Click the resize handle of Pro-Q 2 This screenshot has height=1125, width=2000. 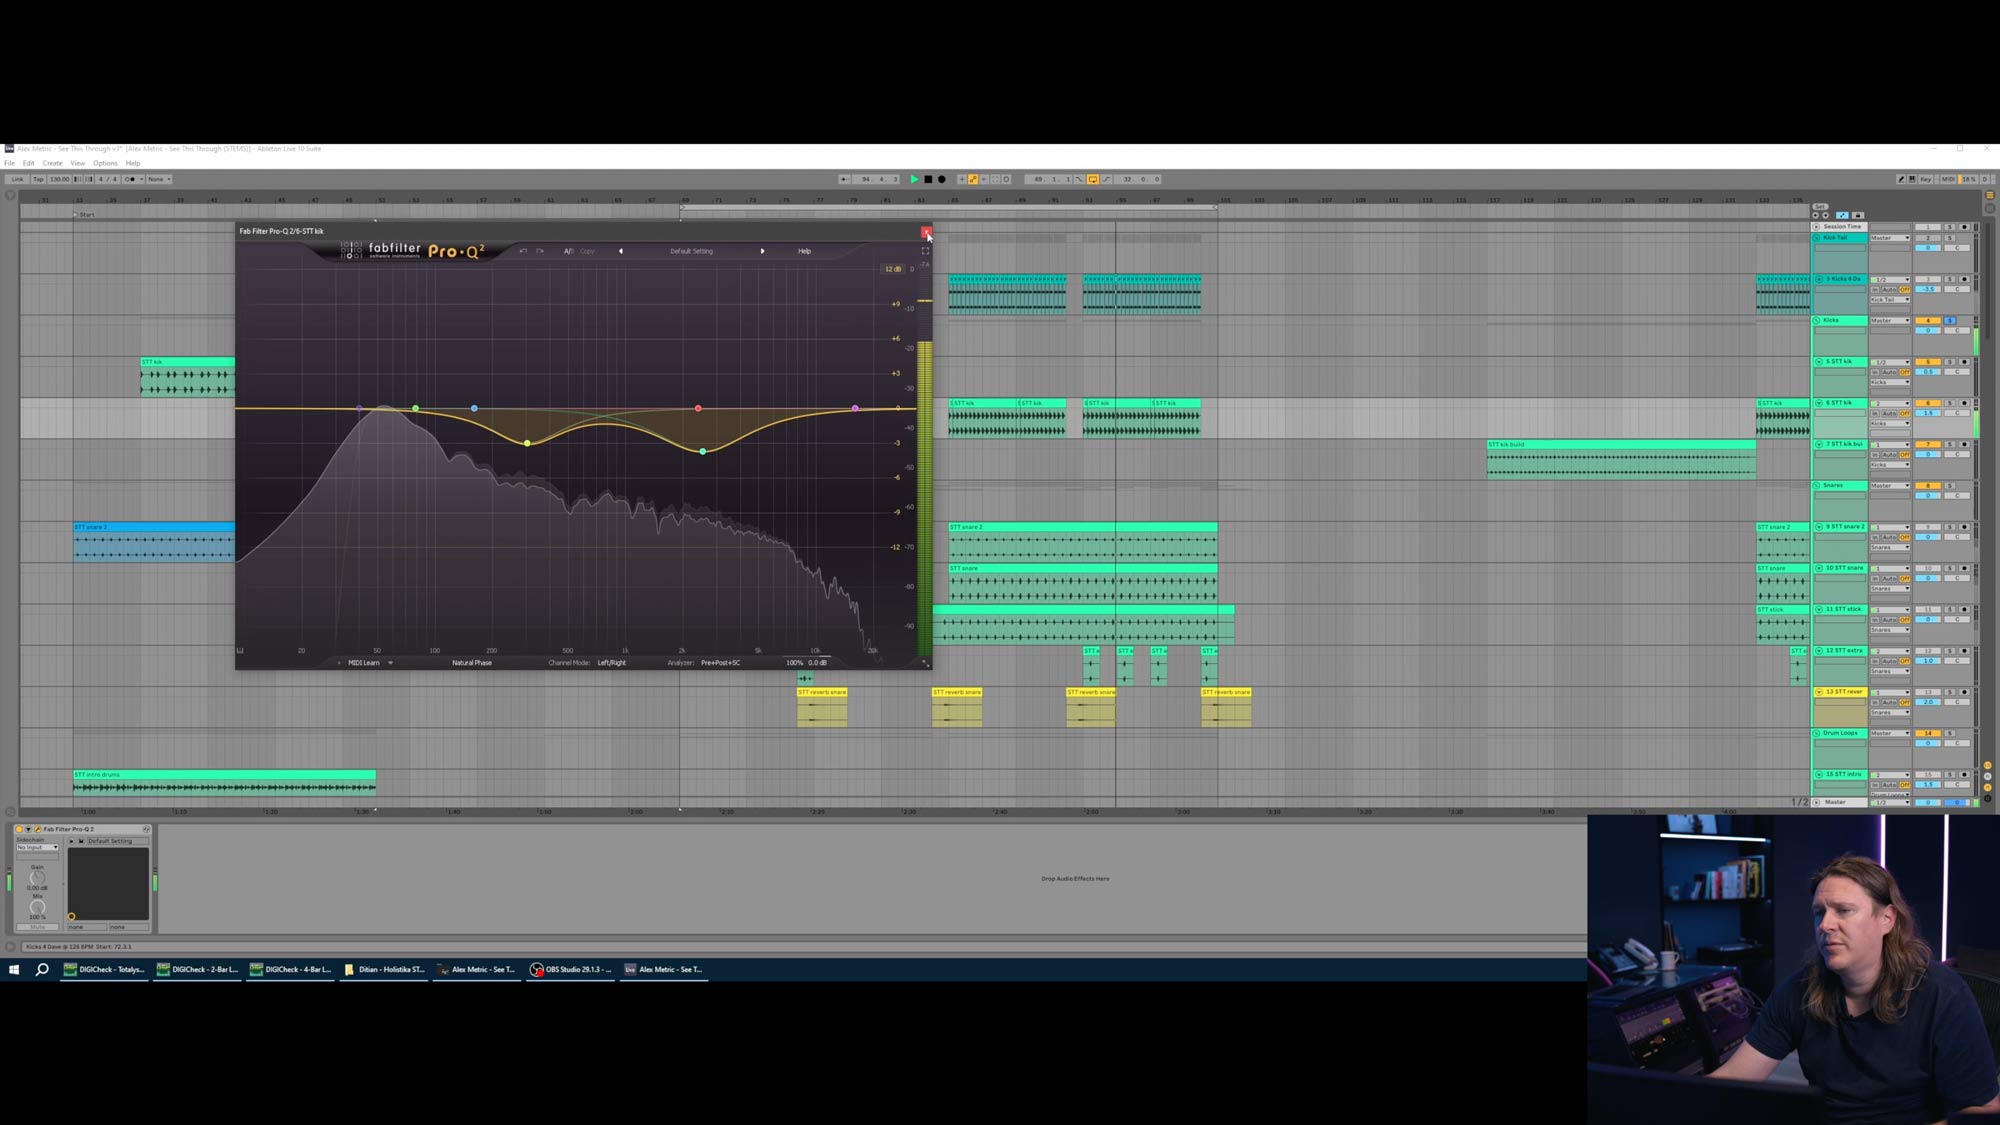click(x=926, y=663)
